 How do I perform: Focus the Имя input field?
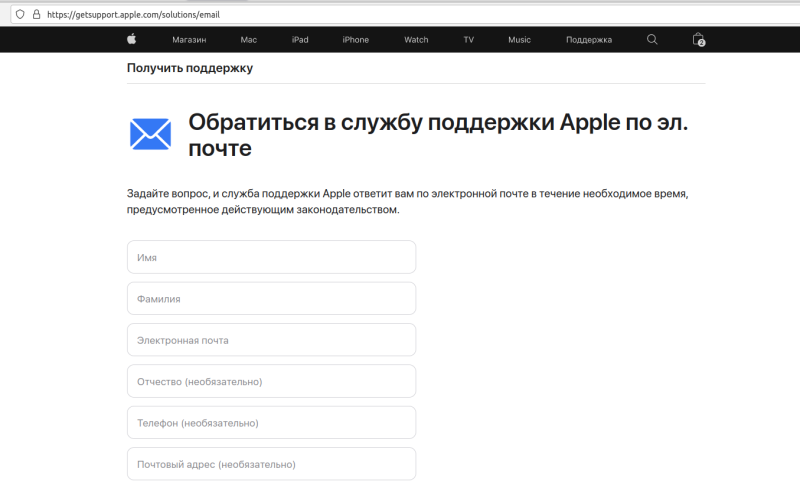pyautogui.click(x=271, y=257)
